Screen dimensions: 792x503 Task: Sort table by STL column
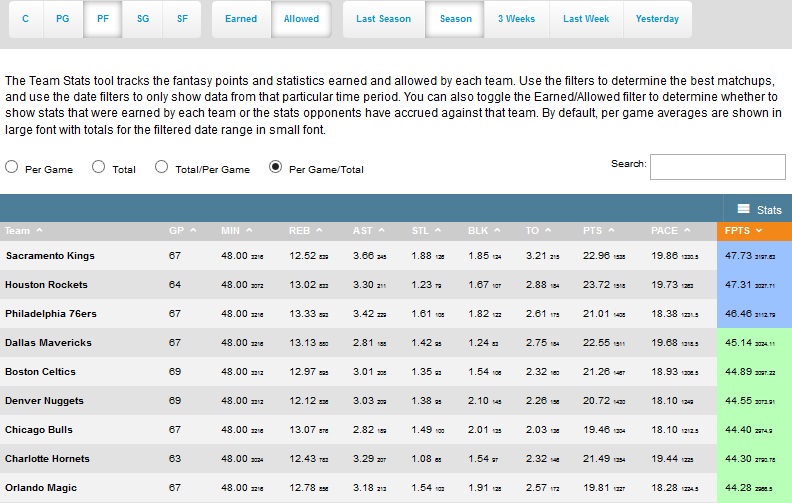426,231
